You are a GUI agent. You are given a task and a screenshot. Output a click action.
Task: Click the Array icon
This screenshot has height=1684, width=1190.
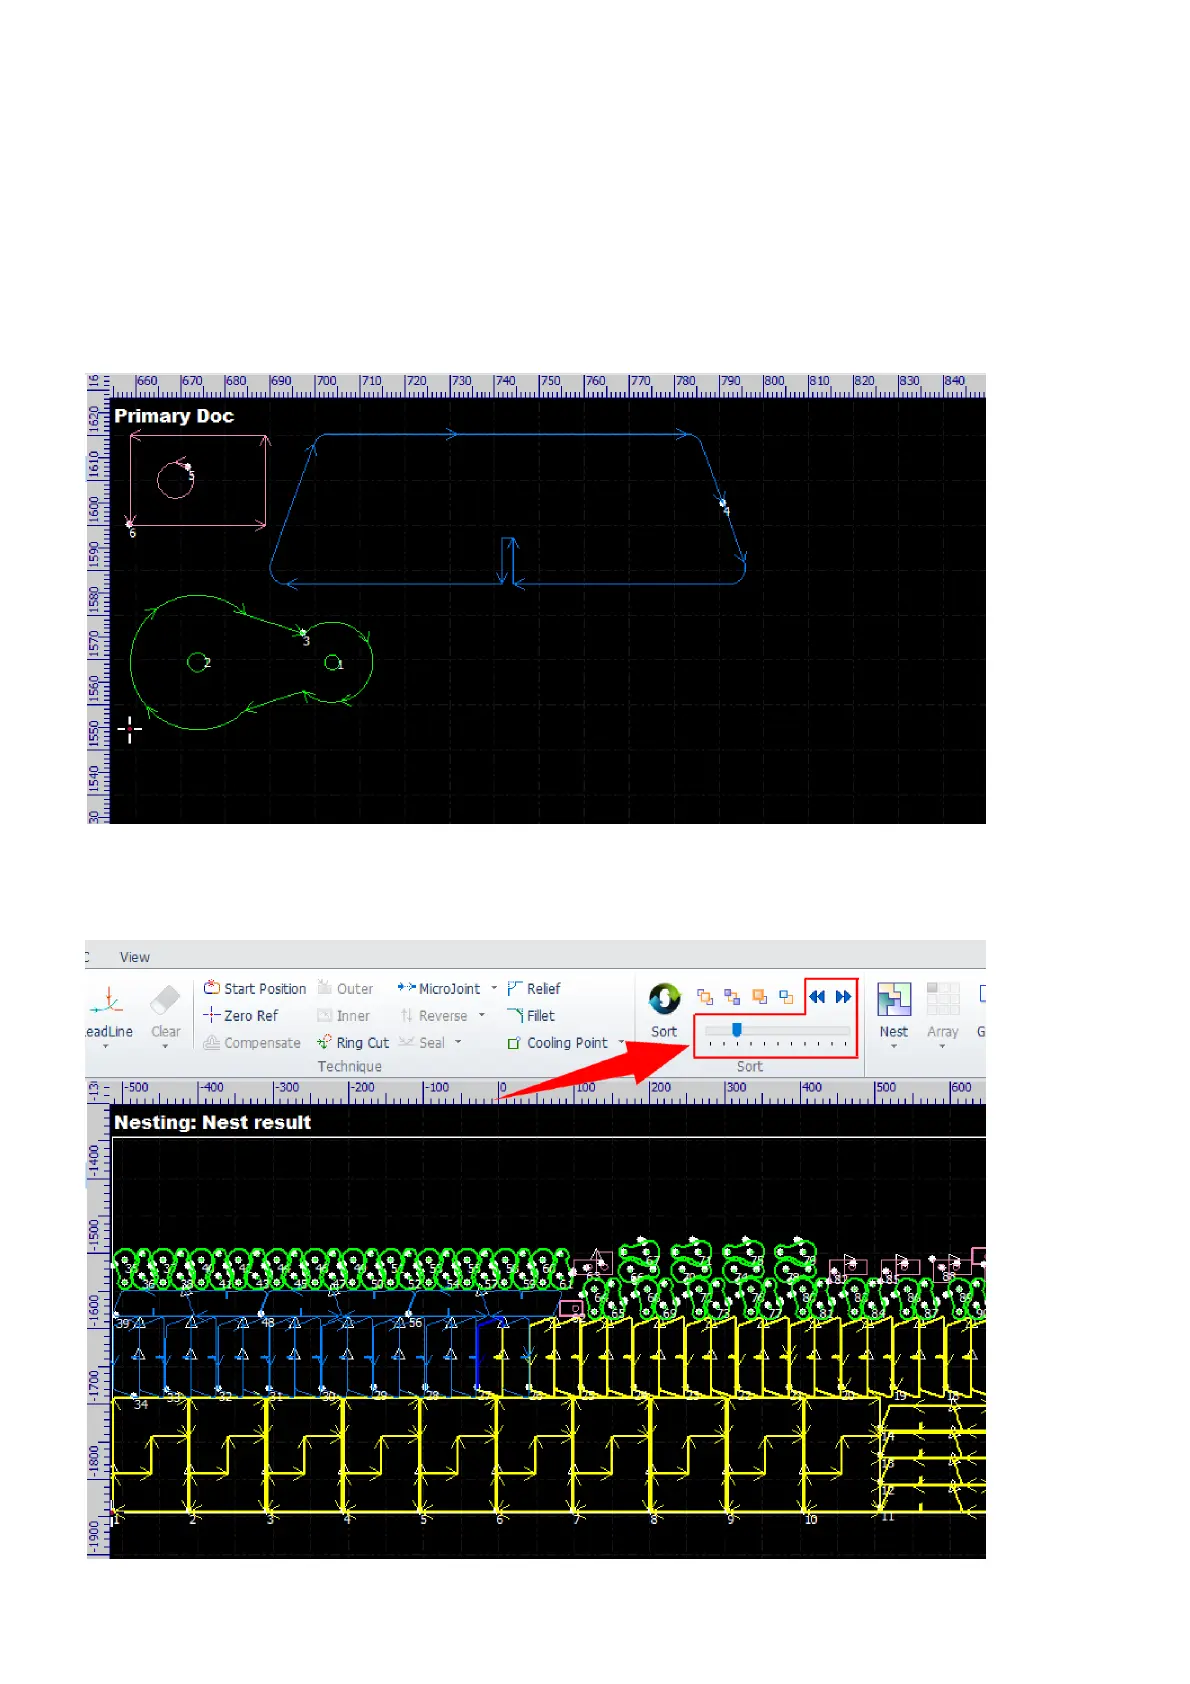coord(942,999)
